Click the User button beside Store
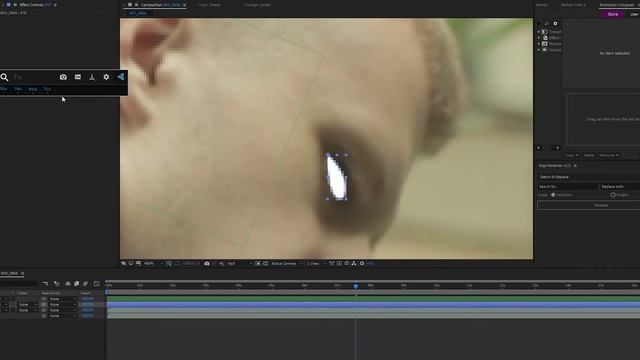The image size is (640, 360). point(634,14)
